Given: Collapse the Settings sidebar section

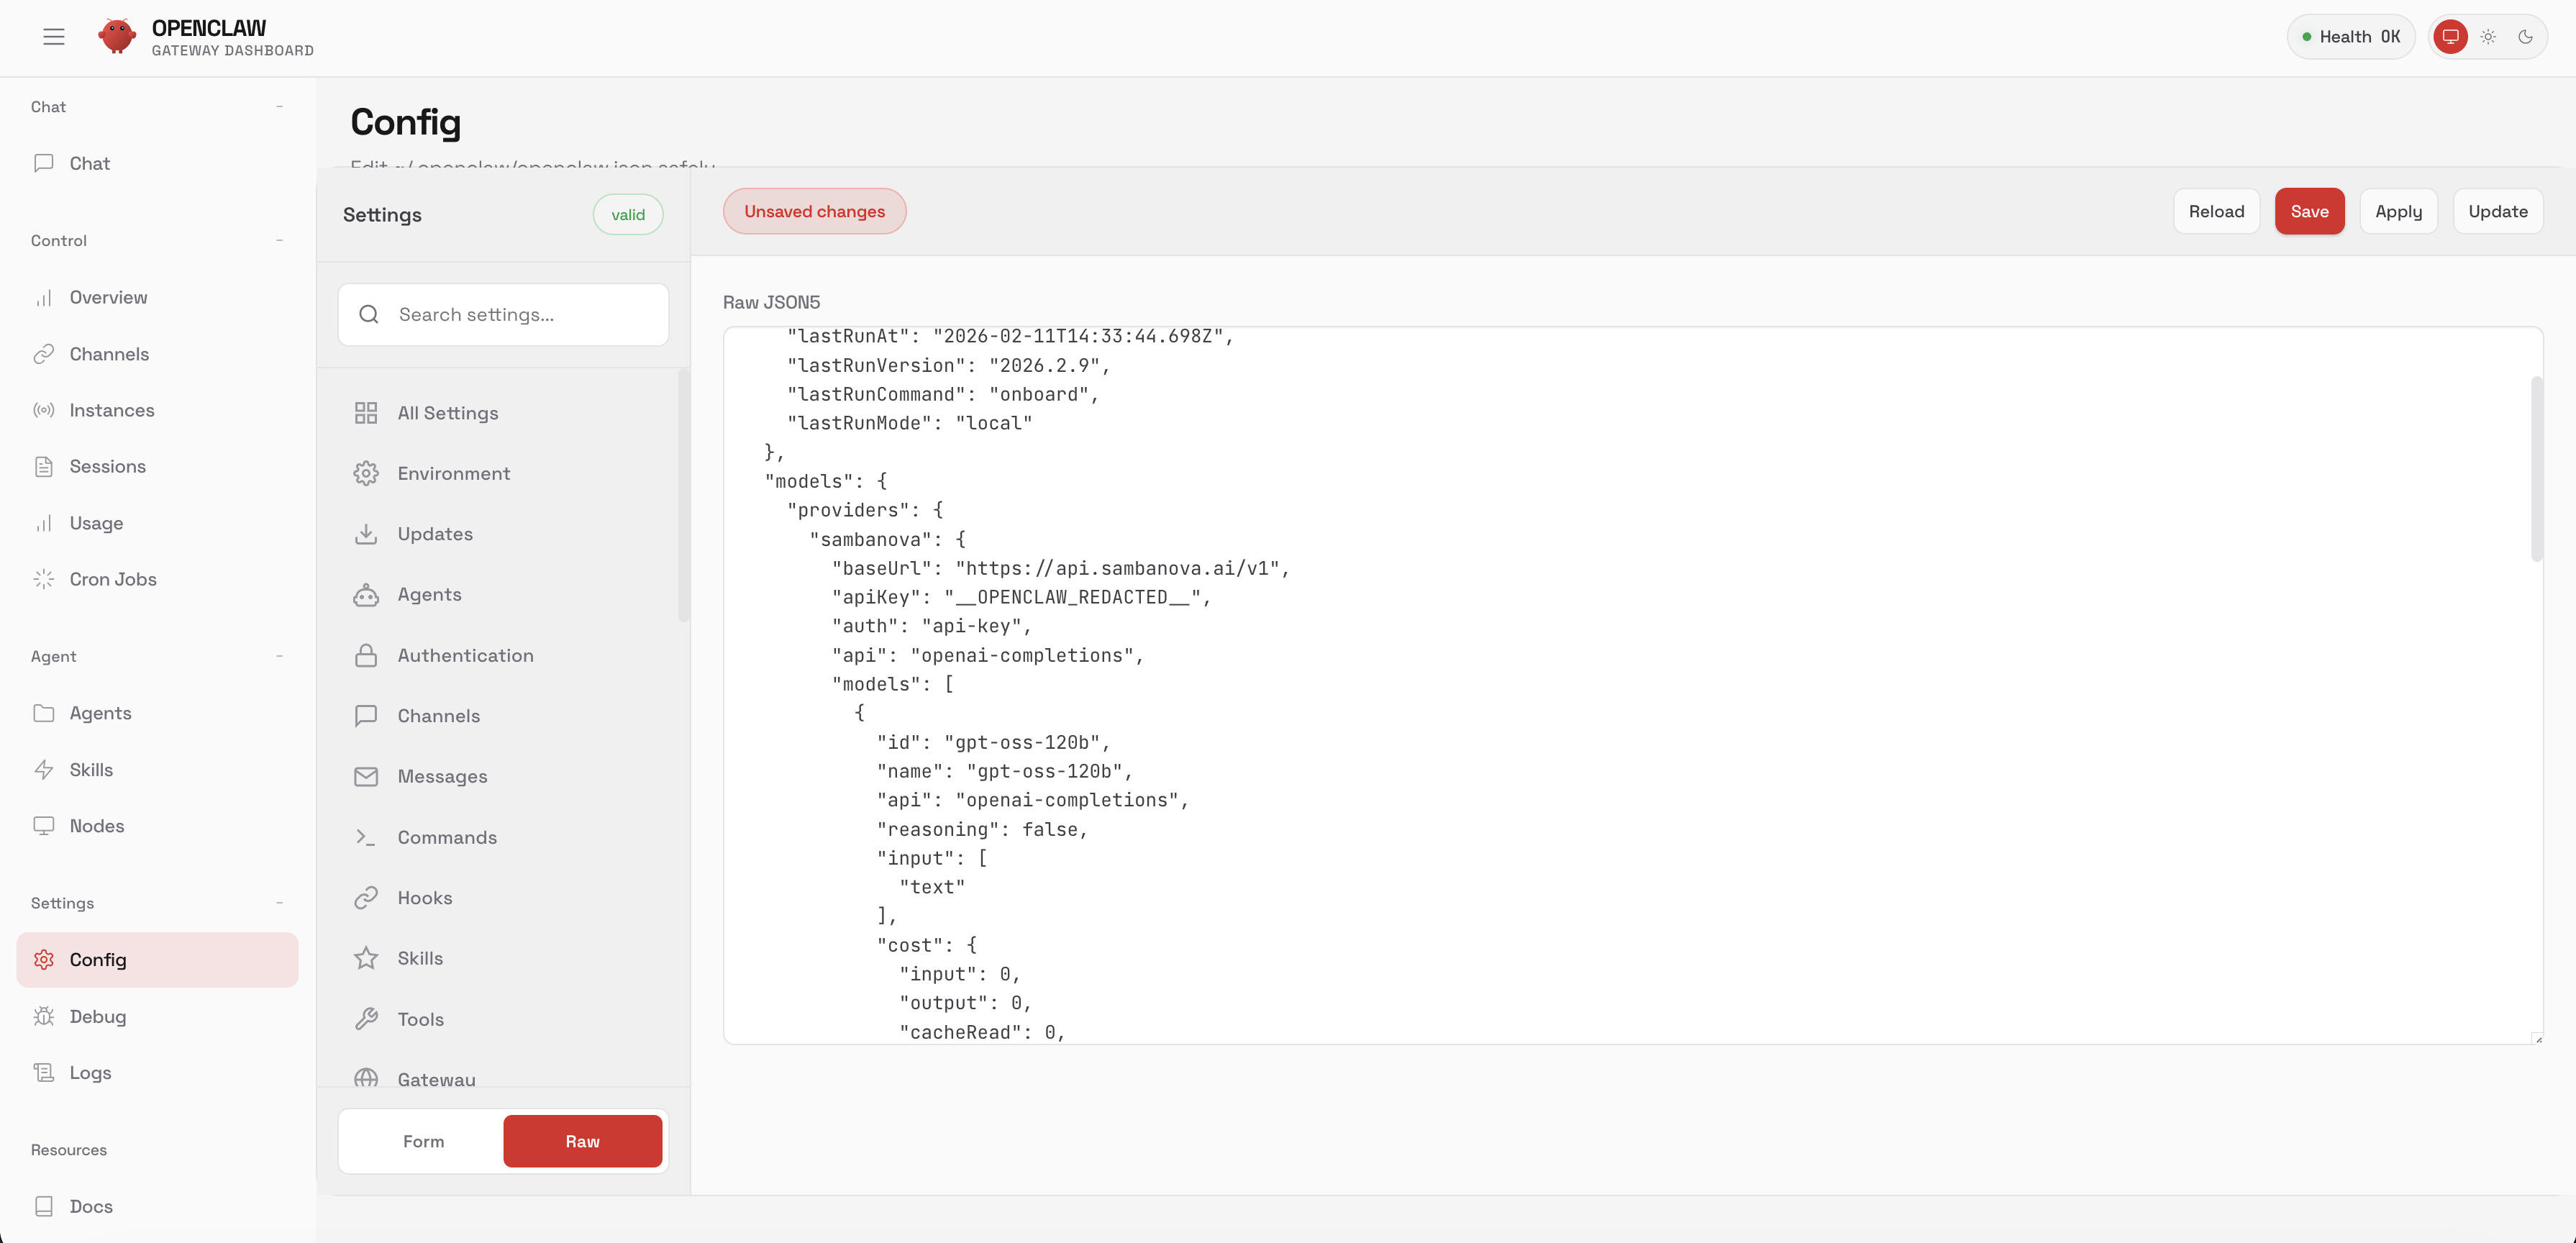Looking at the screenshot, I should point(279,903).
